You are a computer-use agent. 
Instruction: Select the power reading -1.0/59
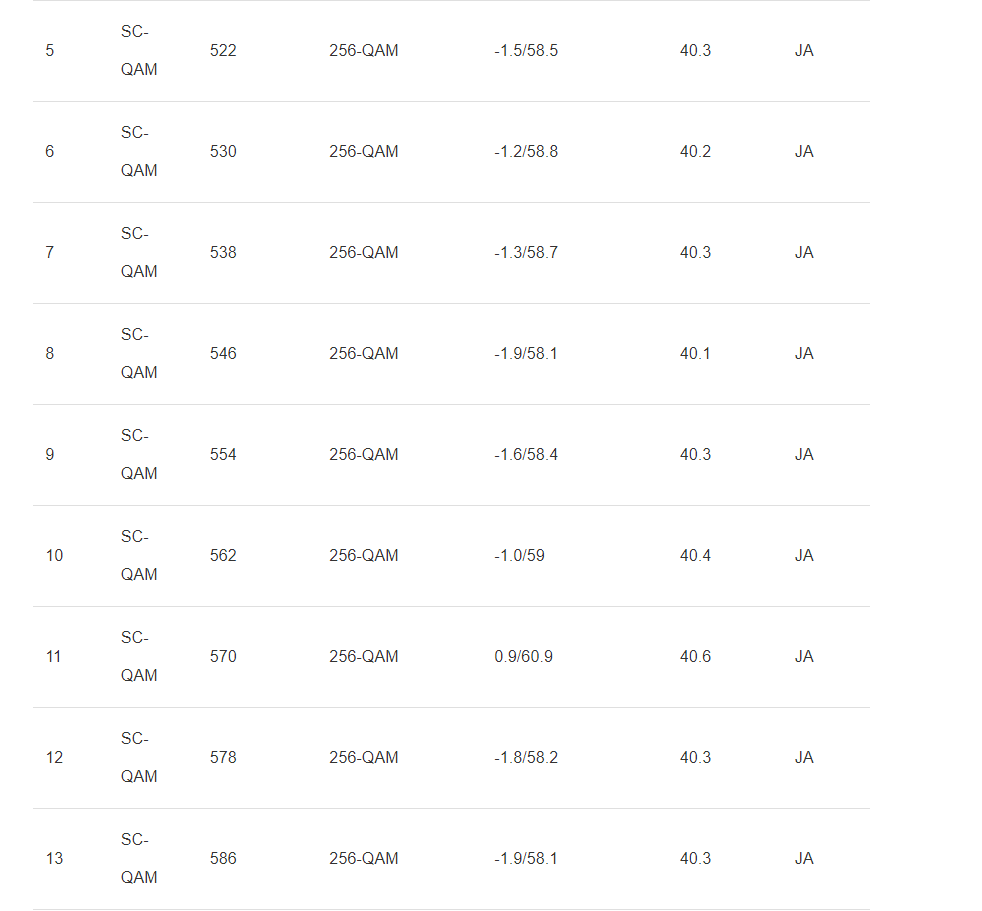click(519, 556)
